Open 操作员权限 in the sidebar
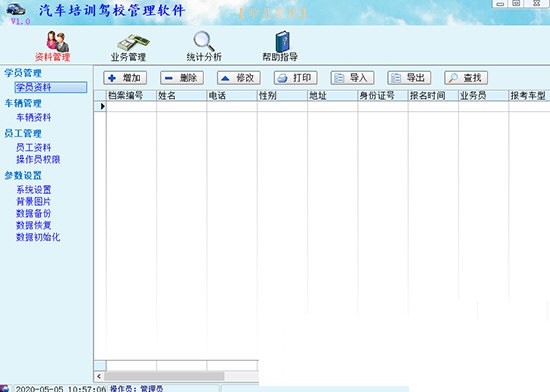Viewport: 550px width, 392px height. click(x=38, y=160)
